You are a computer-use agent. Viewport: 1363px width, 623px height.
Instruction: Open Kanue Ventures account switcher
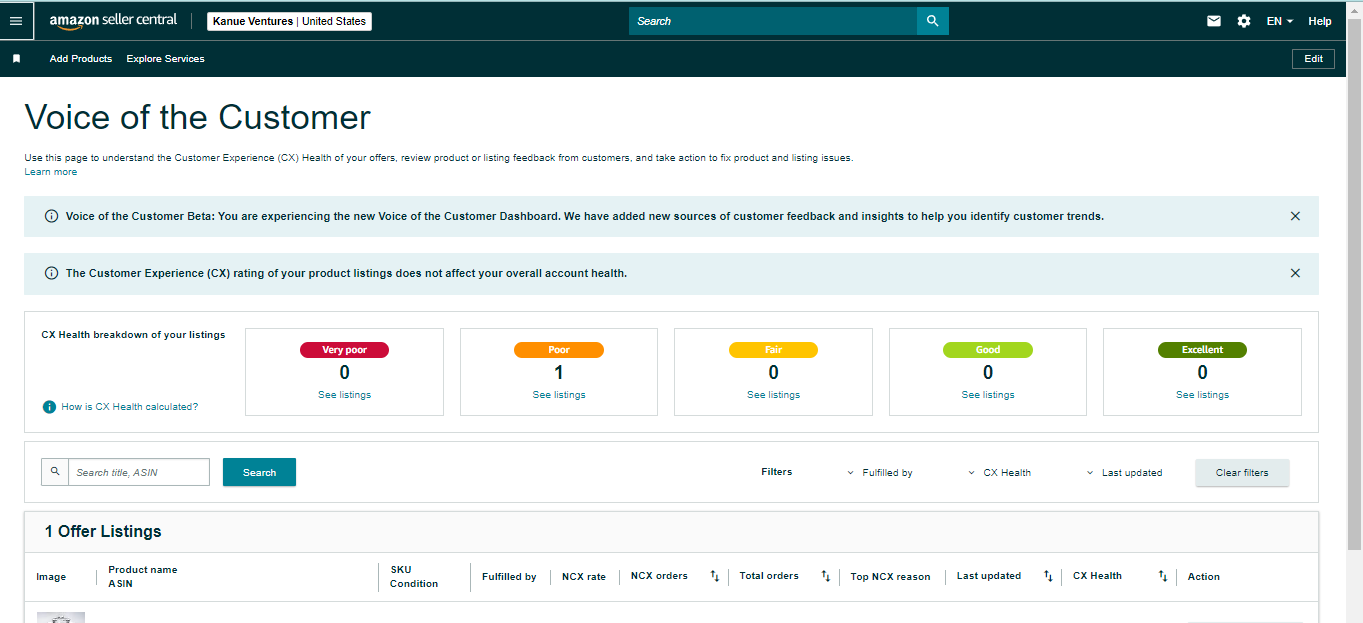(x=289, y=21)
